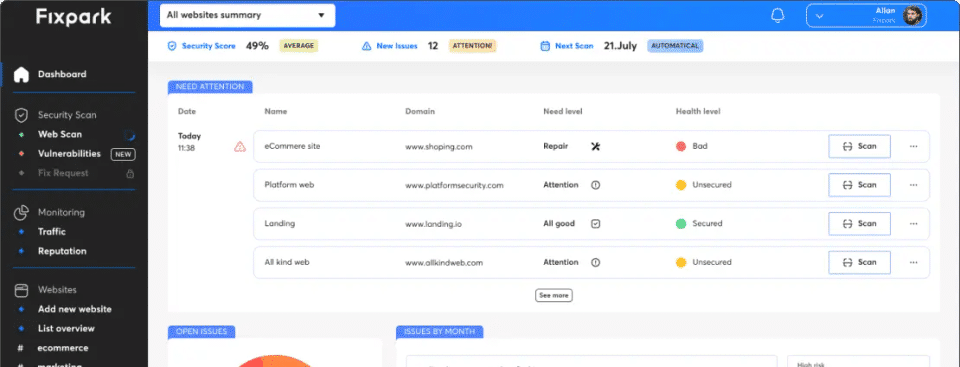Click Add new website
The height and width of the screenshot is (367, 960).
[75, 309]
